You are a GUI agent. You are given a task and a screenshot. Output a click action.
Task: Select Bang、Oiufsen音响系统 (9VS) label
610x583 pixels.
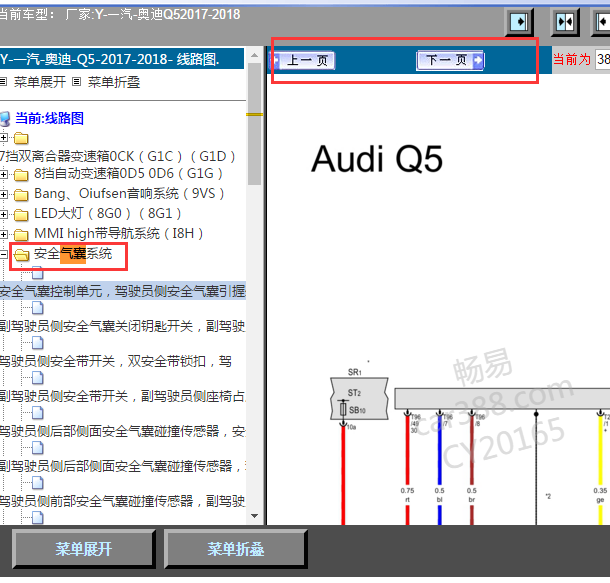(x=129, y=193)
